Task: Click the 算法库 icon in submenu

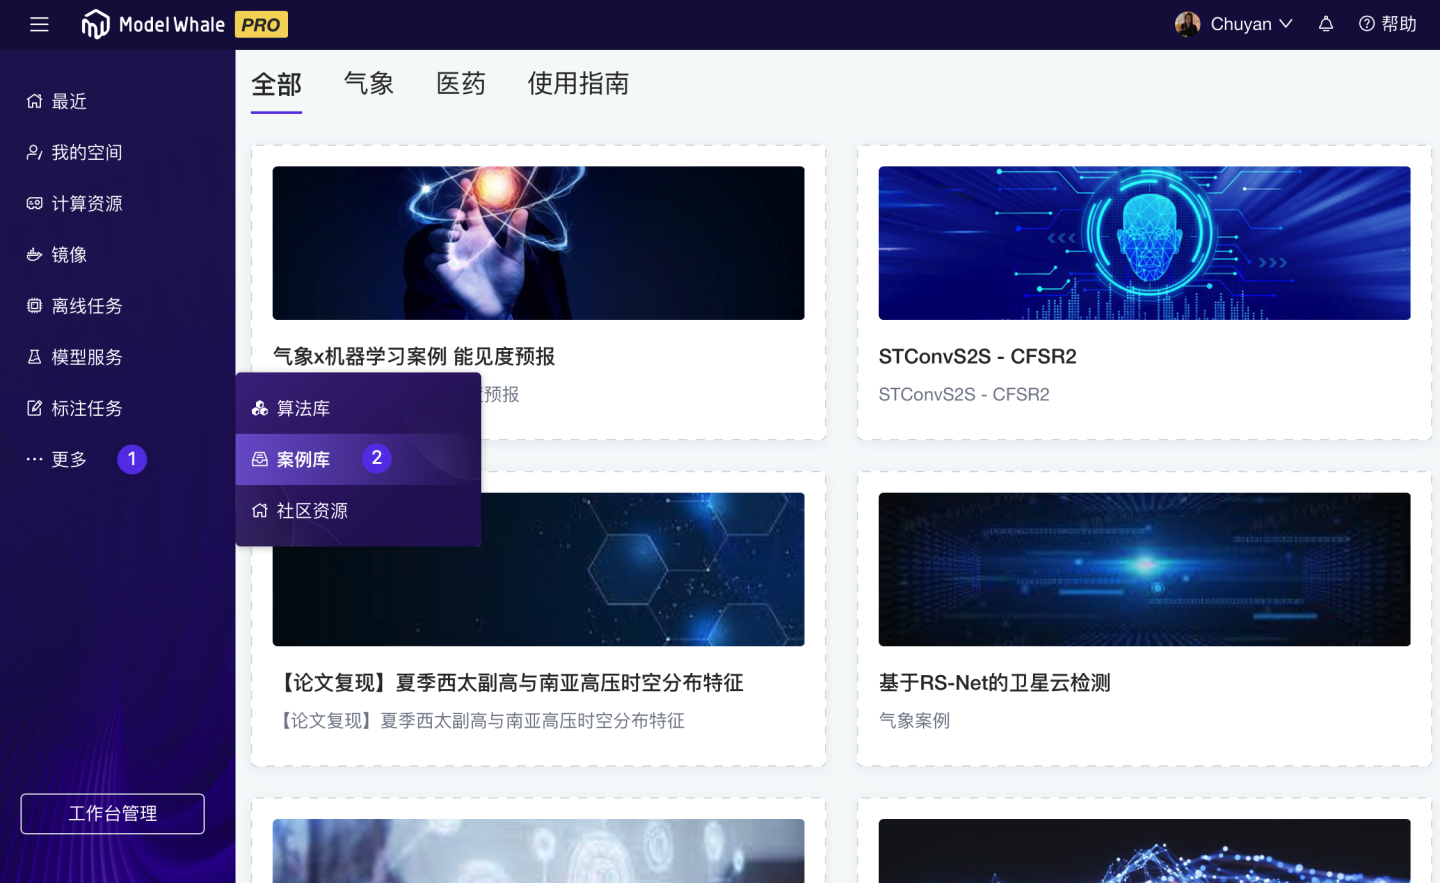Action: pos(260,408)
